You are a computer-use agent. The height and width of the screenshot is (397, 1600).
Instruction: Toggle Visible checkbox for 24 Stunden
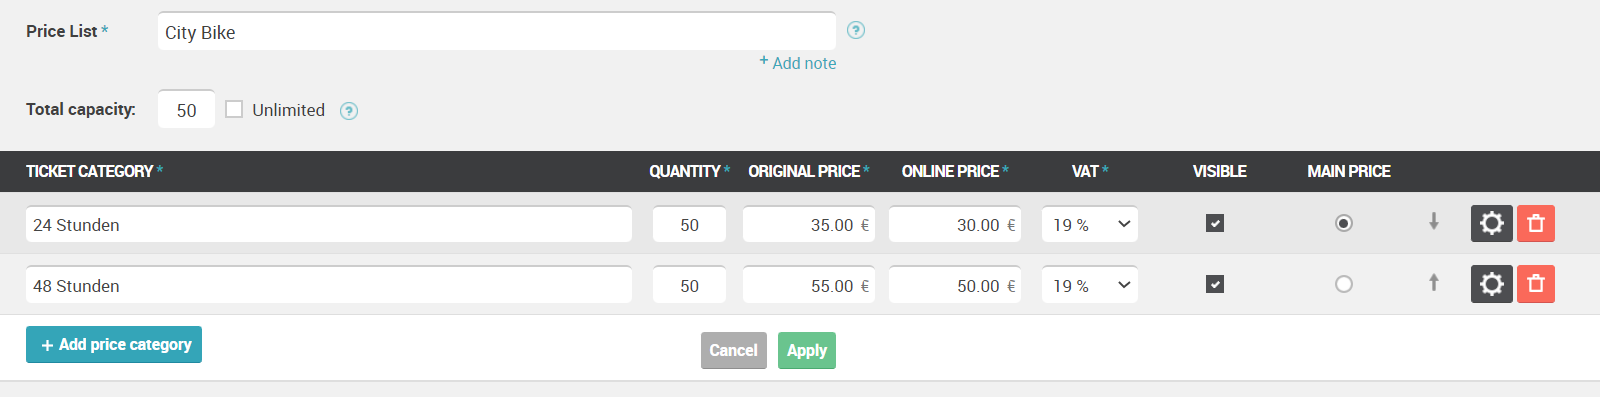pos(1215,223)
